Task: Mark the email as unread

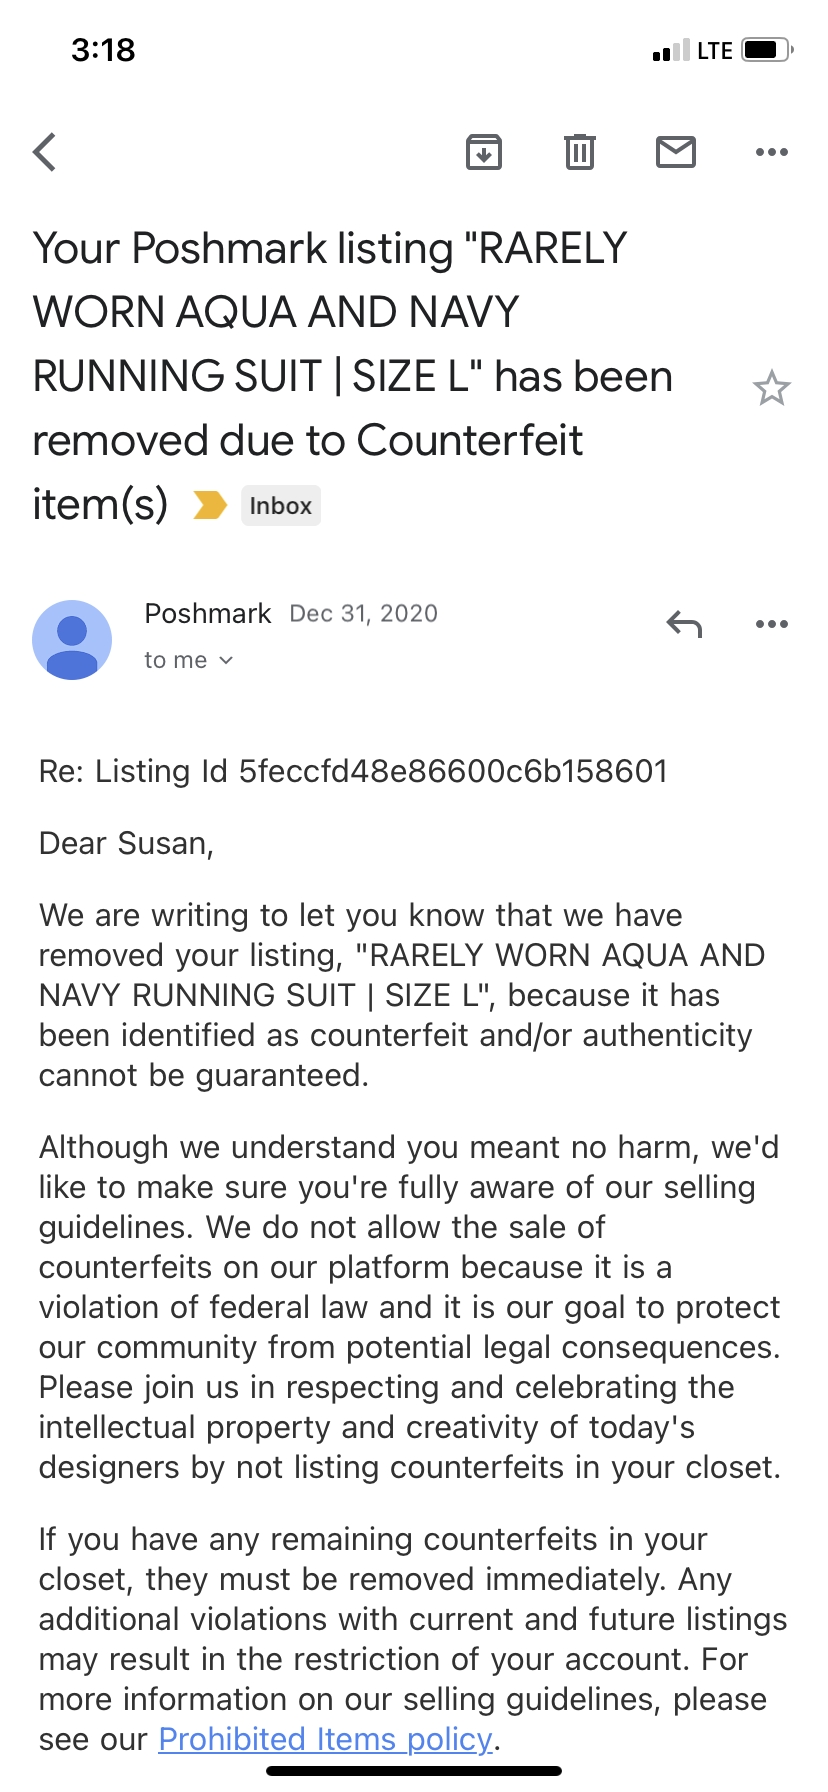Action: pos(675,152)
